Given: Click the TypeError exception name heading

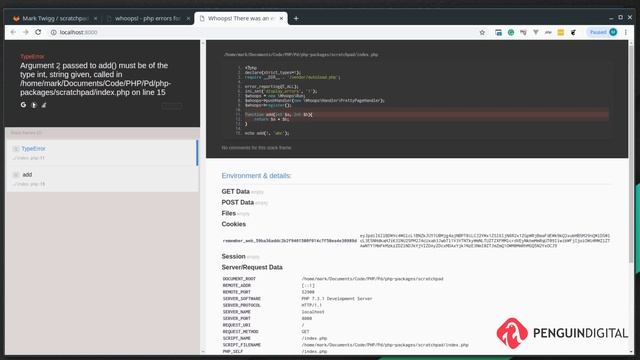Looking at the screenshot, I should (x=32, y=57).
